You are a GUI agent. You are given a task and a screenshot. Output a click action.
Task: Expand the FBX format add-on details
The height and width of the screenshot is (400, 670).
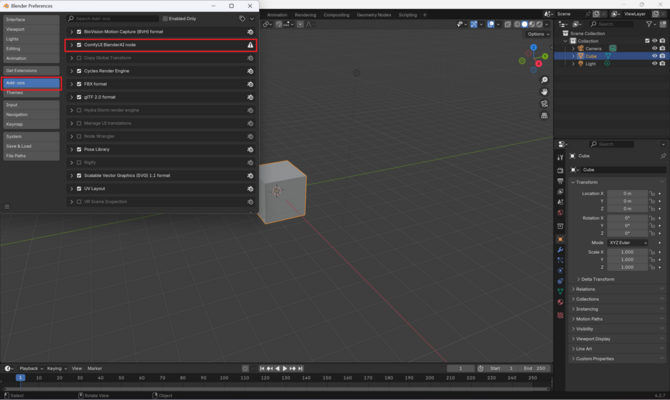(71, 84)
